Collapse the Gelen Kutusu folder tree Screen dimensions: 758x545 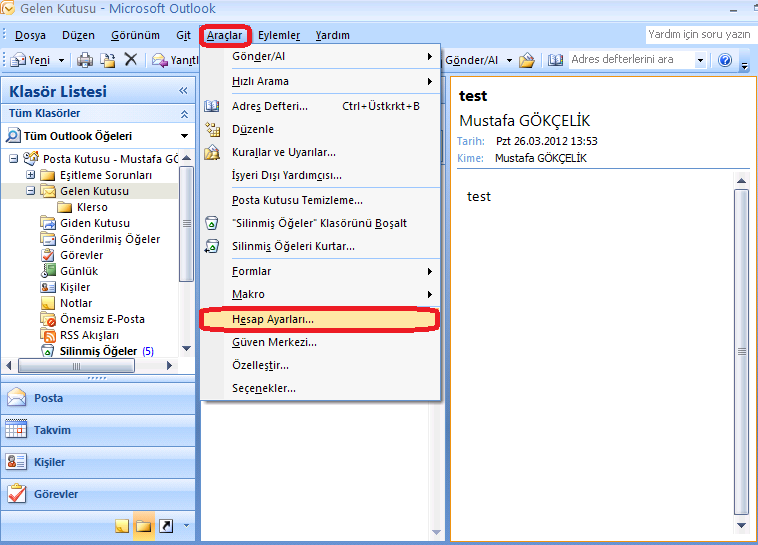pos(31,191)
